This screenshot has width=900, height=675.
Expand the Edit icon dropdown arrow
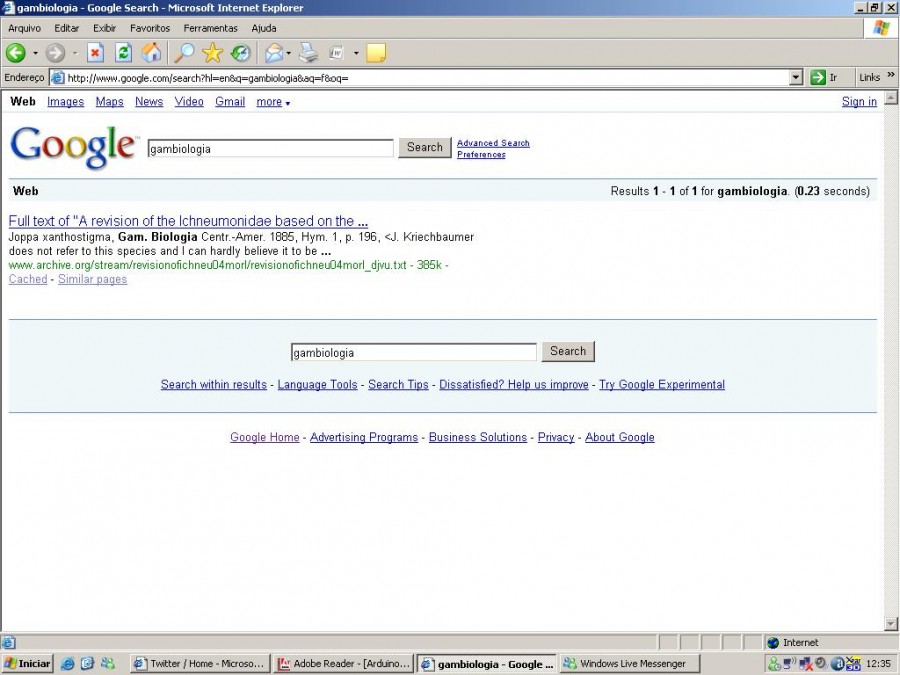click(356, 53)
